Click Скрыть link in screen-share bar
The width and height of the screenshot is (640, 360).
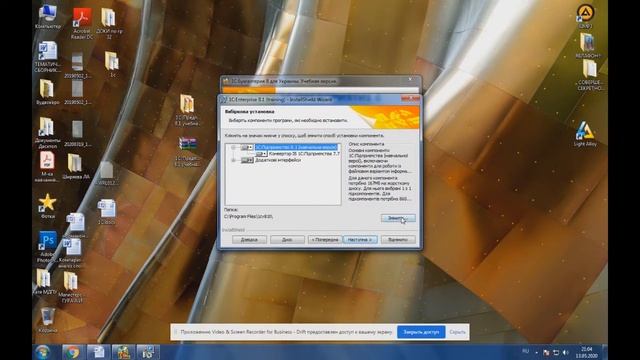click(x=457, y=332)
